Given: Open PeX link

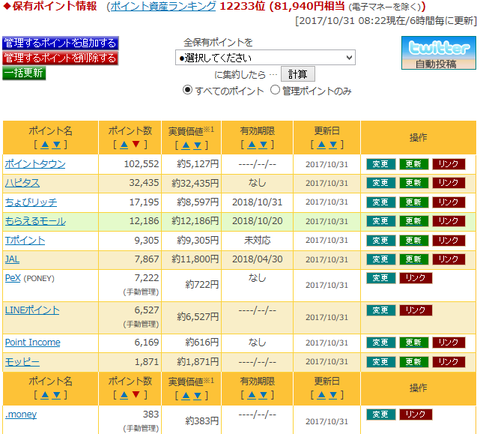Looking at the screenshot, I should 13,278.
